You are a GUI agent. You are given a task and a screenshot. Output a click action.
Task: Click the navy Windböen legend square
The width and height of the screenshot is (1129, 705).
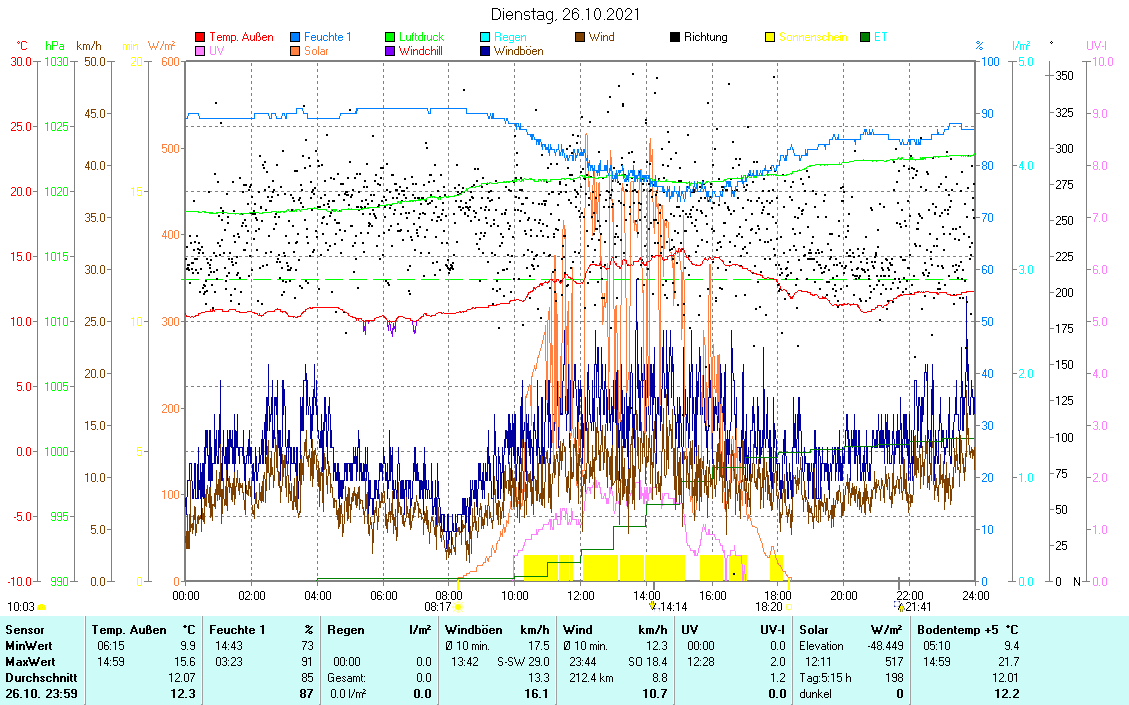[x=485, y=51]
